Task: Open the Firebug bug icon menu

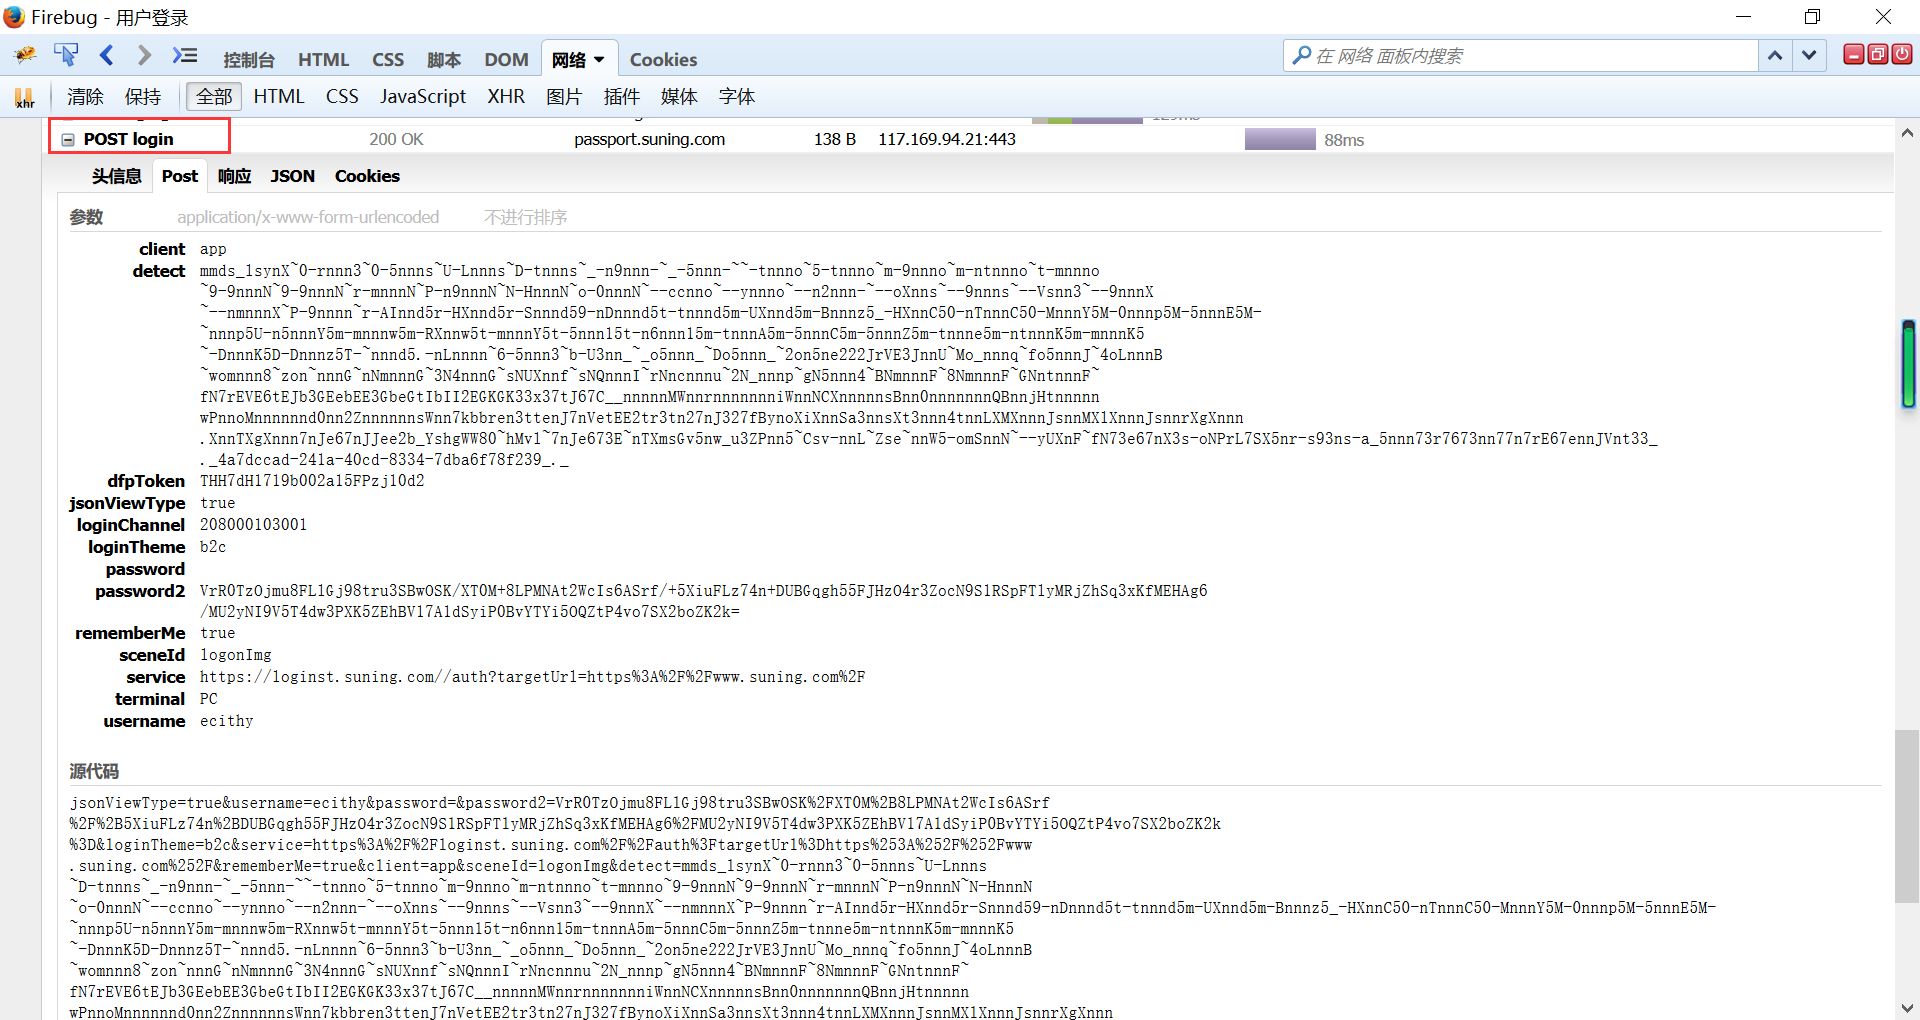Action: point(25,55)
